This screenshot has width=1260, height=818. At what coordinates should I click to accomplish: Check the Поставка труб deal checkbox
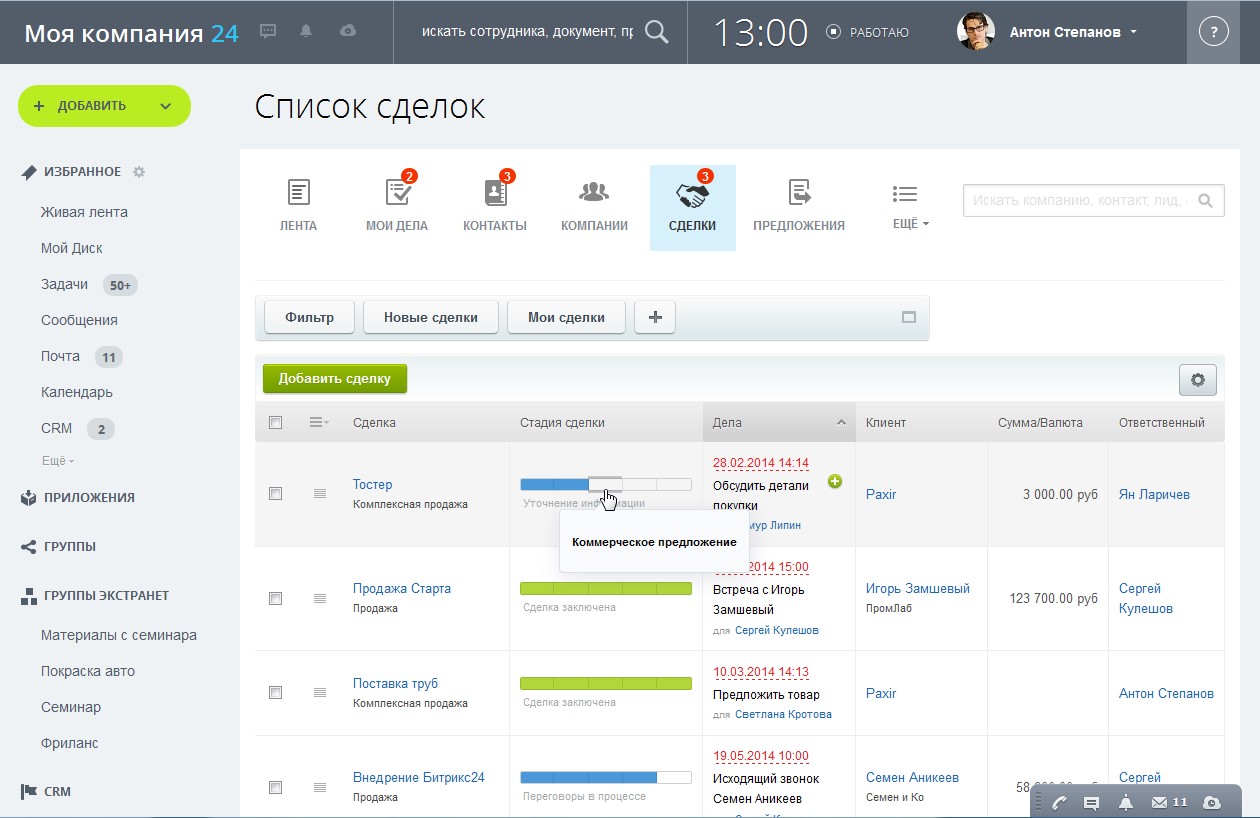[276, 692]
